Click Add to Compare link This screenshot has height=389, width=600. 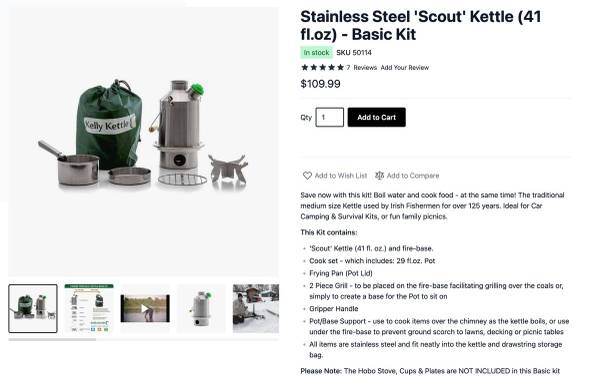[x=413, y=176]
